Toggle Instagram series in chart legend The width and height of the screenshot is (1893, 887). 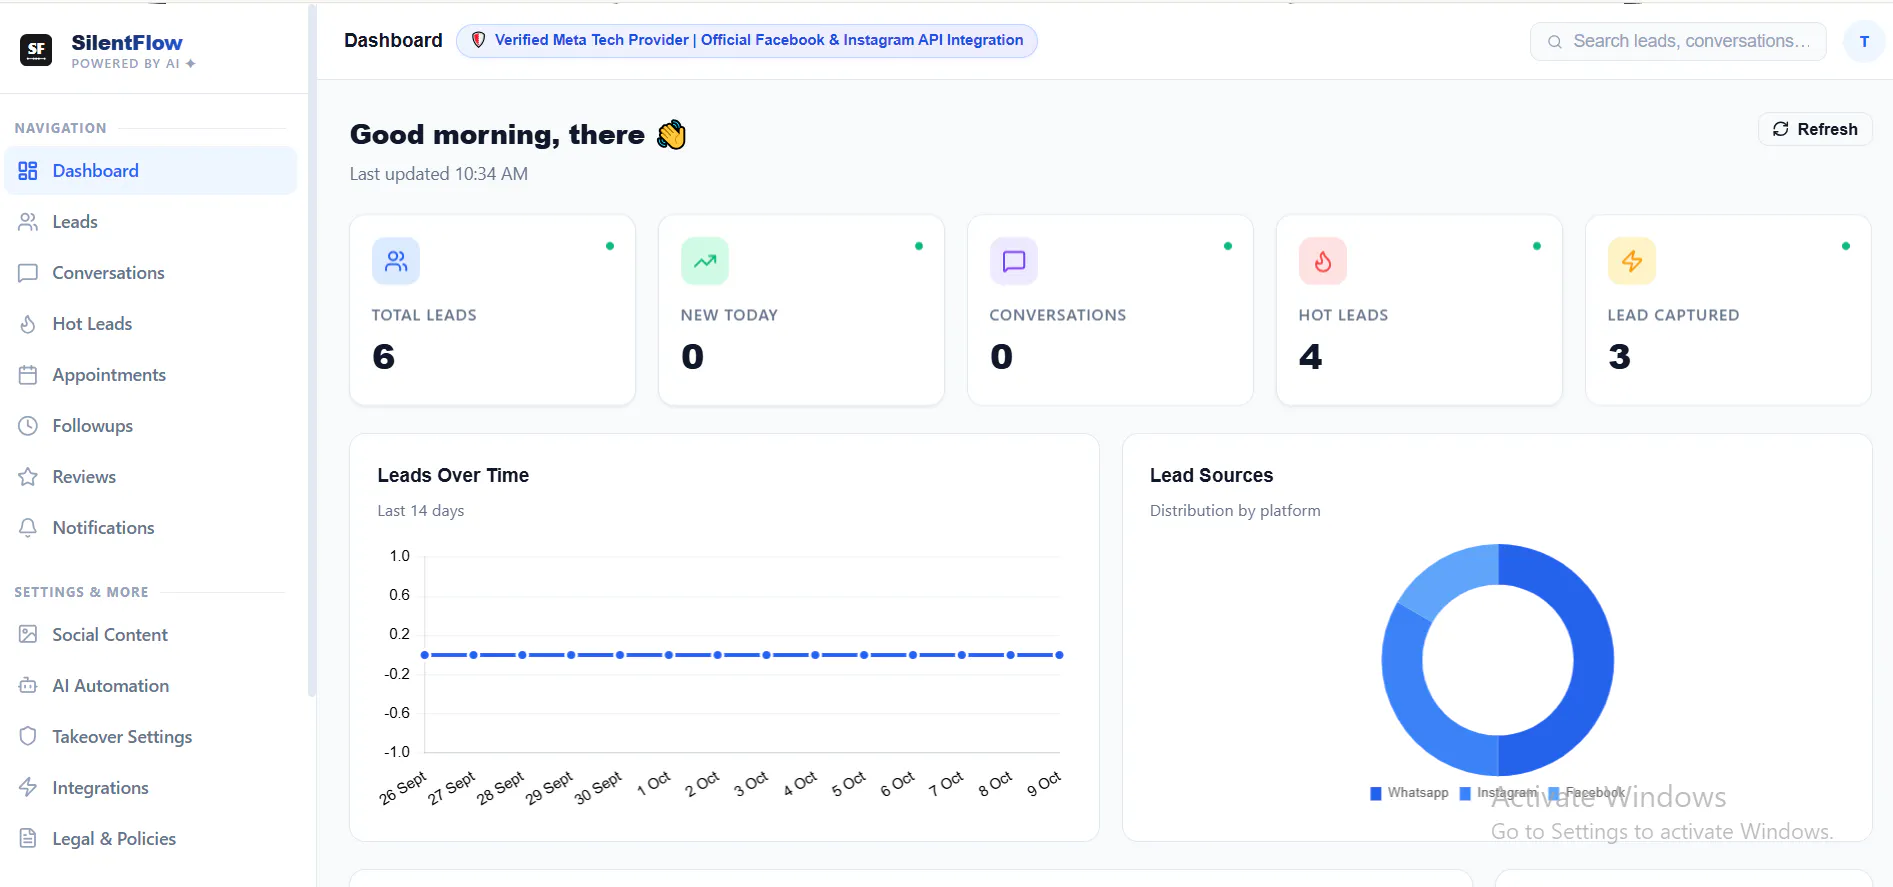1498,793
